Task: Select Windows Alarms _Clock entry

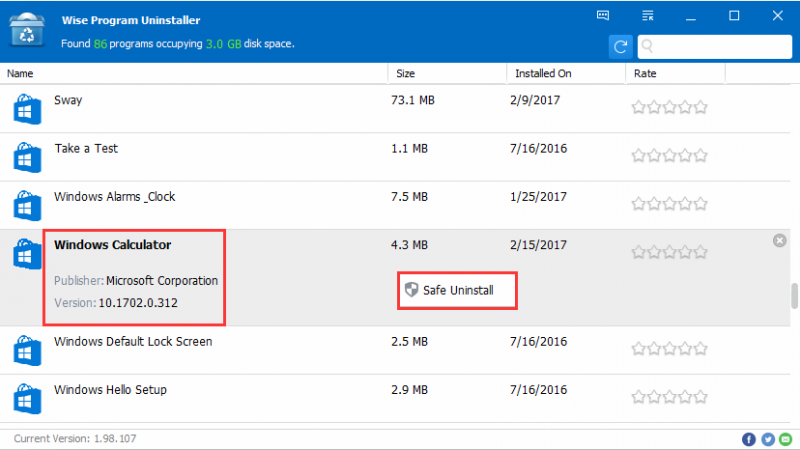Action: click(x=395, y=205)
